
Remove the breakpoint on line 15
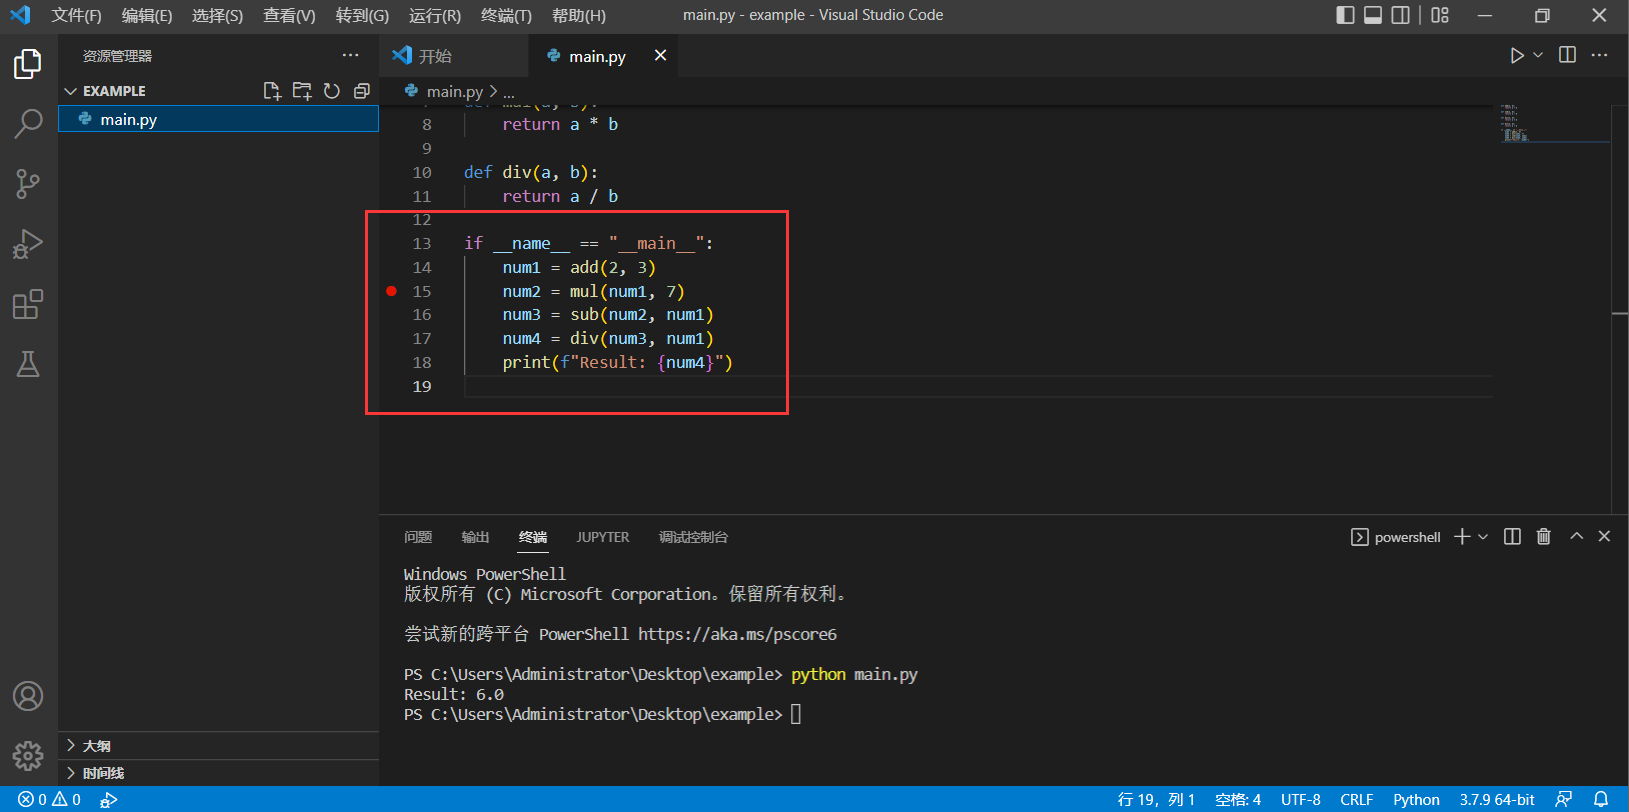pos(392,291)
